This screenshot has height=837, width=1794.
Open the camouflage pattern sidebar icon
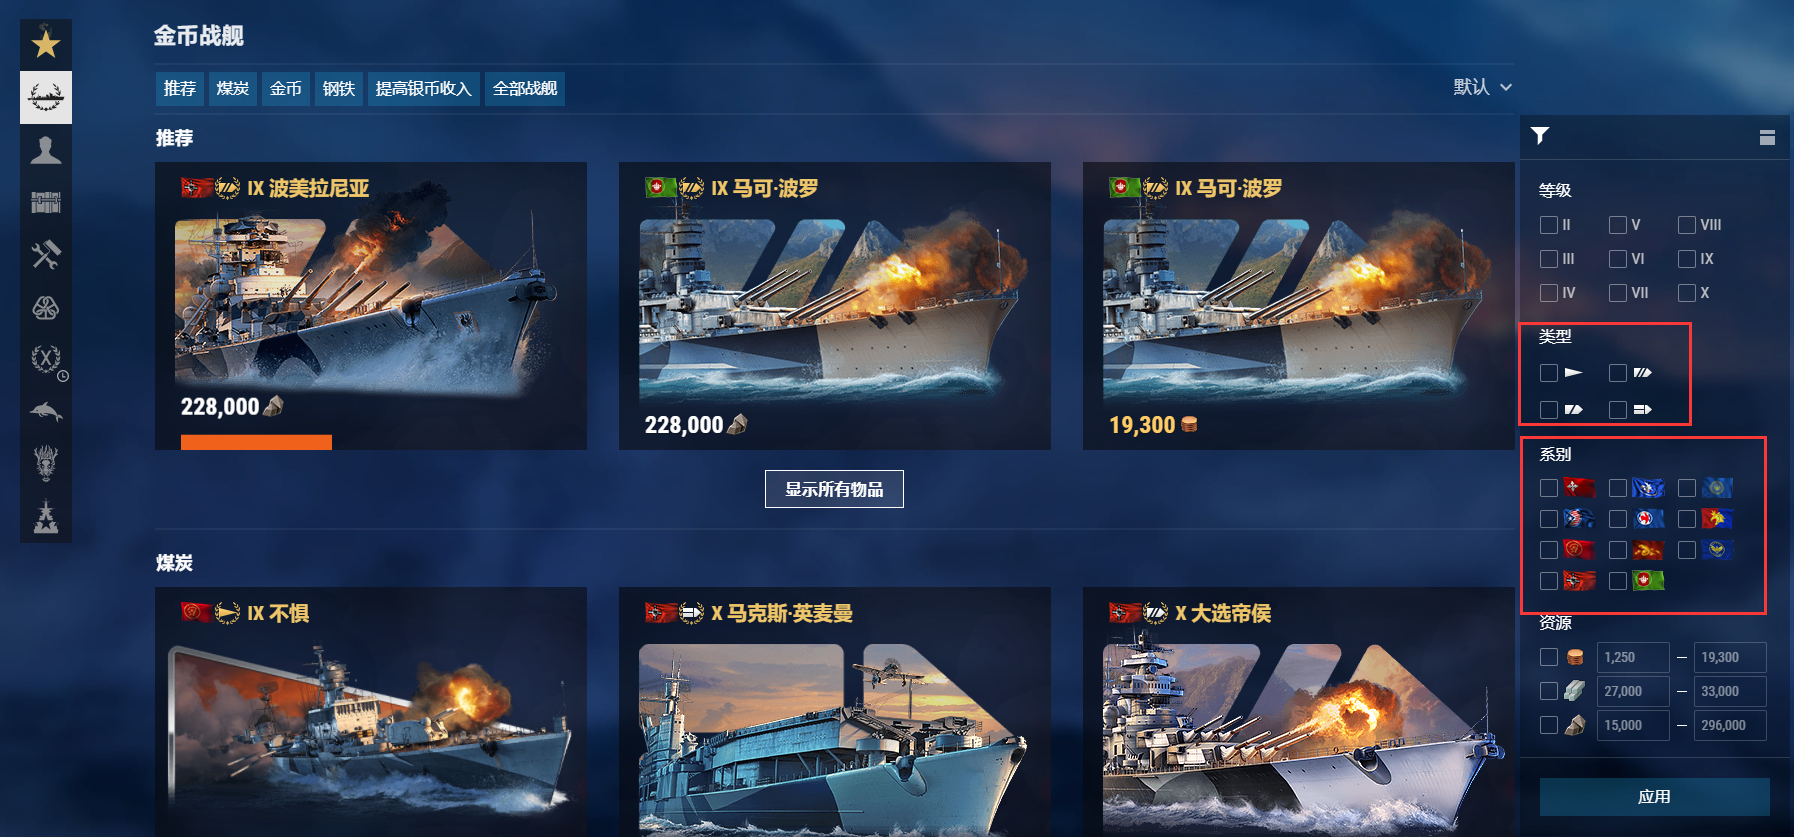[x=46, y=307]
